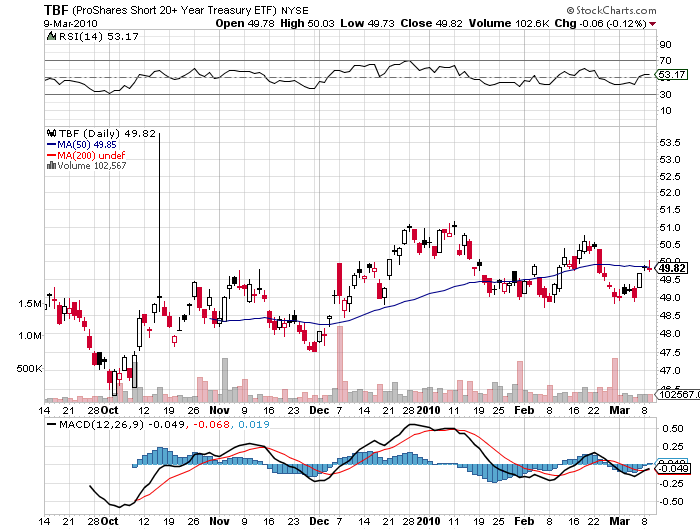The height and width of the screenshot is (530, 700).
Task: Click the MA(200) undef legend text
Action: click(x=92, y=155)
